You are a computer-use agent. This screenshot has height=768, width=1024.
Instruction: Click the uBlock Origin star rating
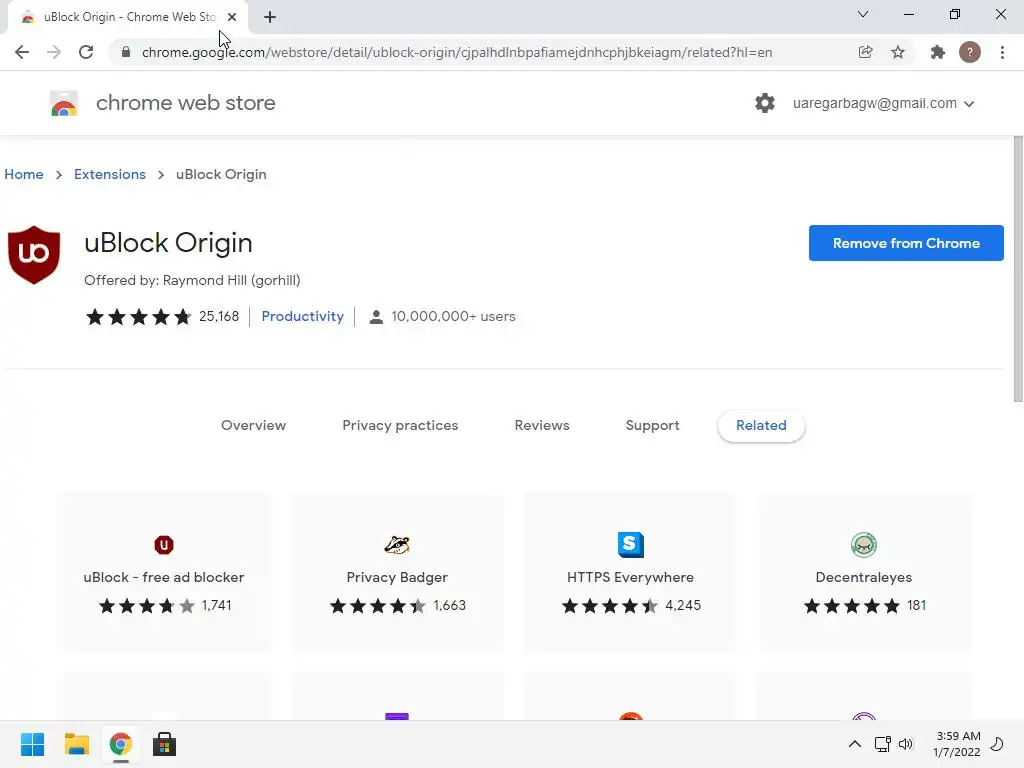pyautogui.click(x=138, y=317)
